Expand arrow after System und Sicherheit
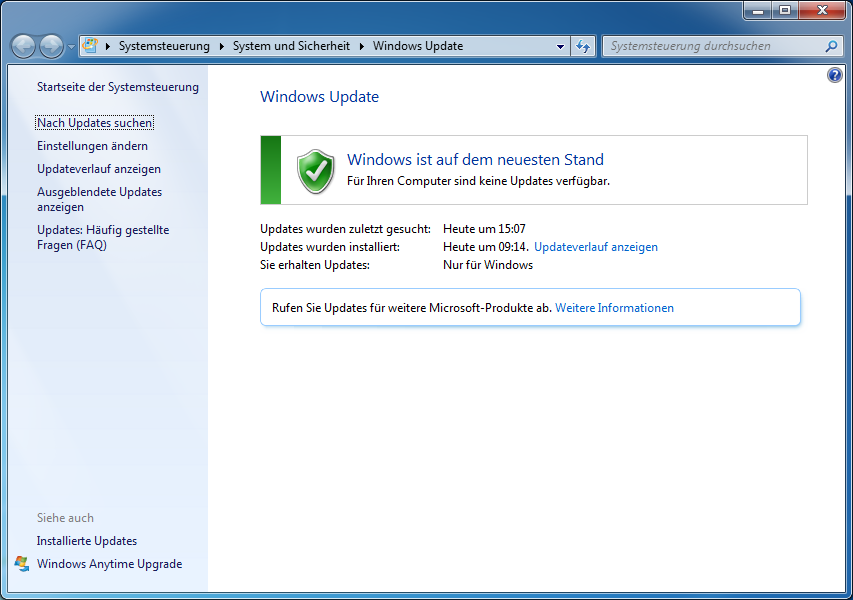Screen dimensions: 853x600 pos(362,46)
